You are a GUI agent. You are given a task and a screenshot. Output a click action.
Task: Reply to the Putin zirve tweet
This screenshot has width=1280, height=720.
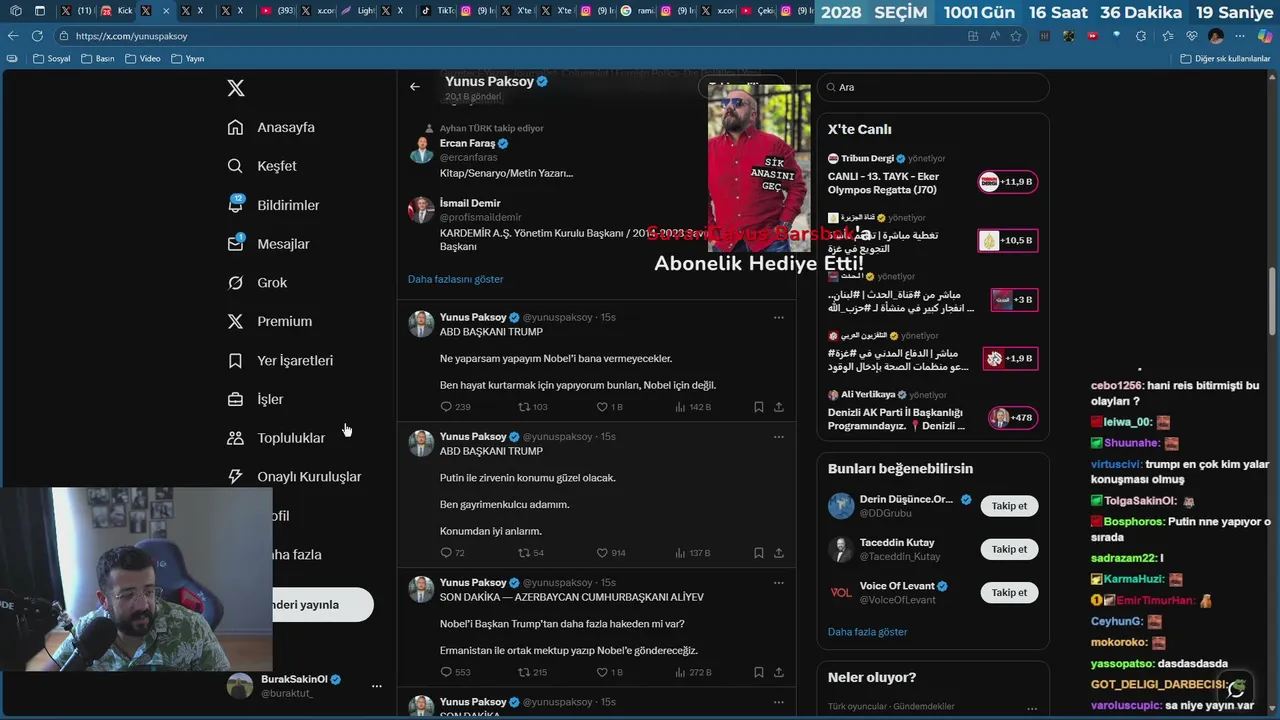point(453,553)
